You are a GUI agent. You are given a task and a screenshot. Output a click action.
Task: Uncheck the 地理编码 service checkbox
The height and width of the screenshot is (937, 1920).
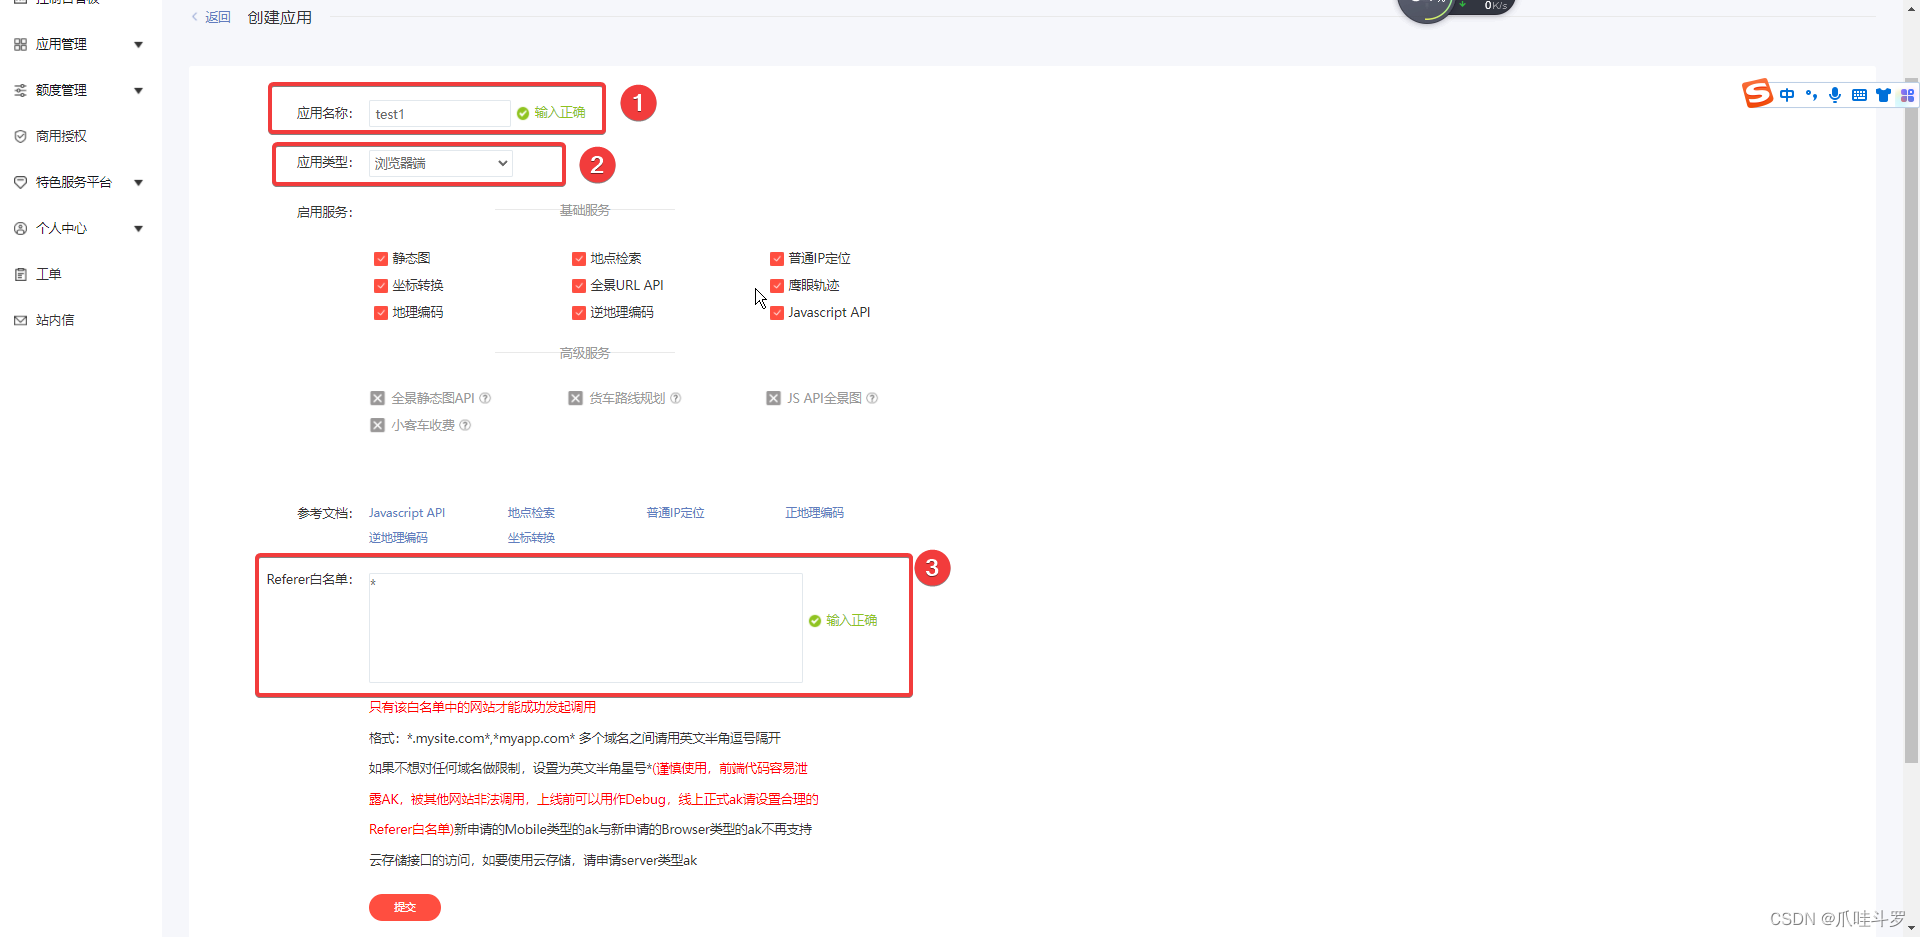[380, 313]
